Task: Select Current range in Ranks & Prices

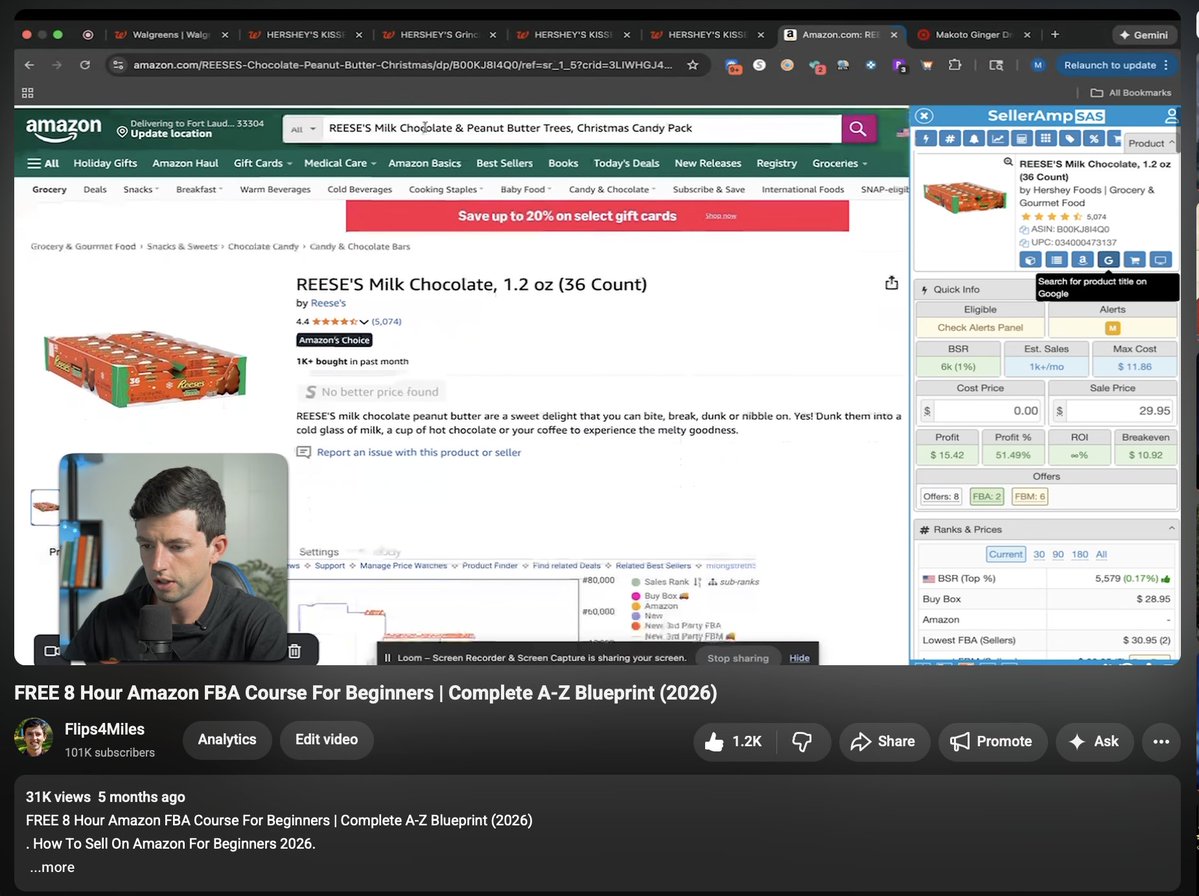Action: 1005,554
